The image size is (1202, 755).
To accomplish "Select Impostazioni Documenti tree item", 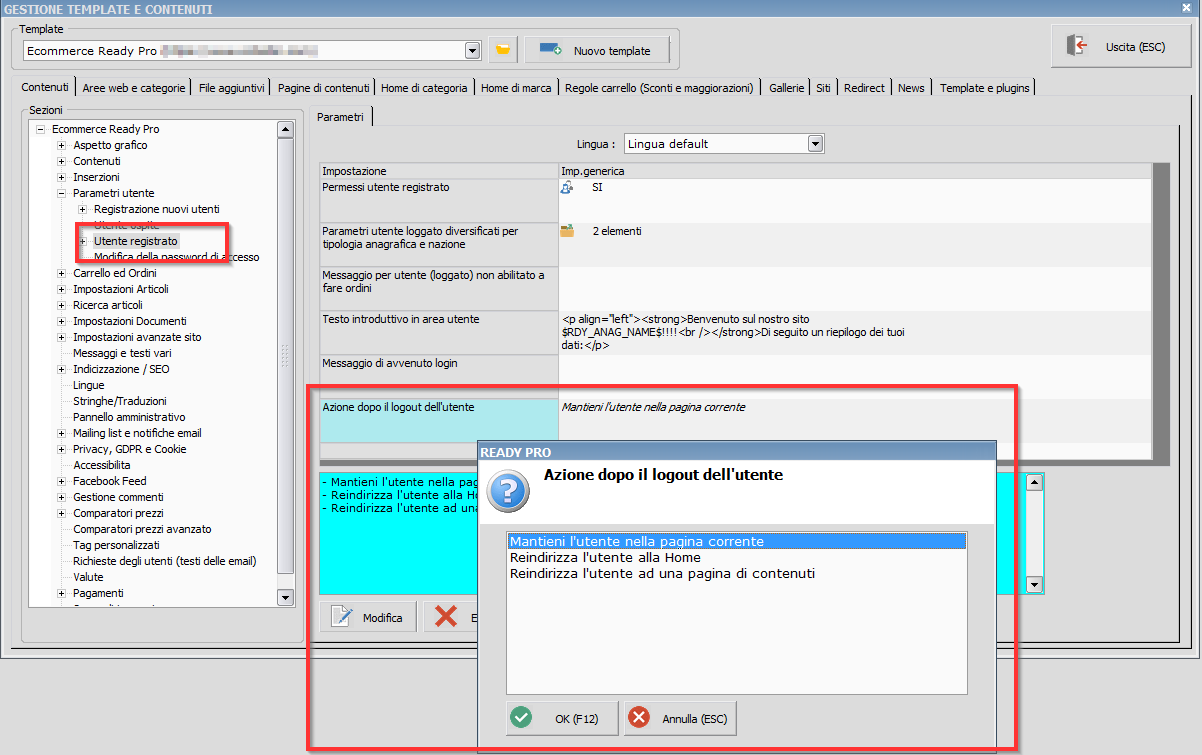I will 129,321.
